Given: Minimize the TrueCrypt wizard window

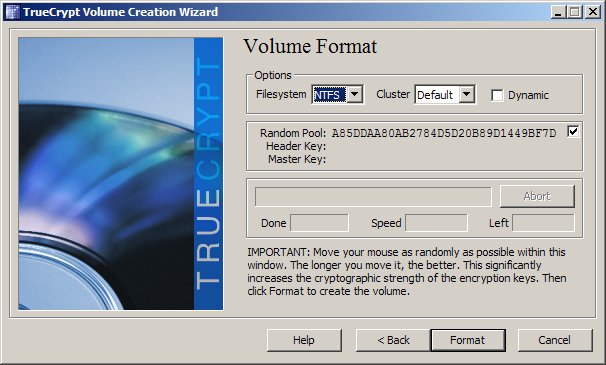Looking at the screenshot, I should (x=557, y=12).
